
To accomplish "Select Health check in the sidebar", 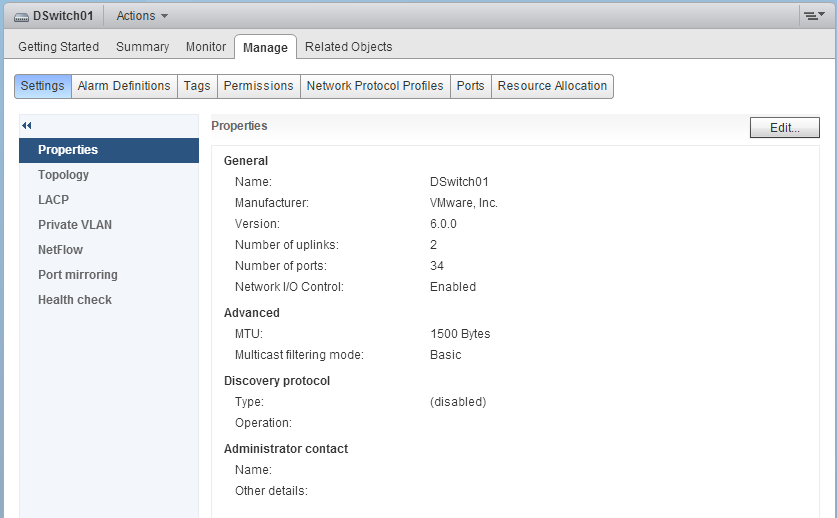I will pyautogui.click(x=75, y=300).
